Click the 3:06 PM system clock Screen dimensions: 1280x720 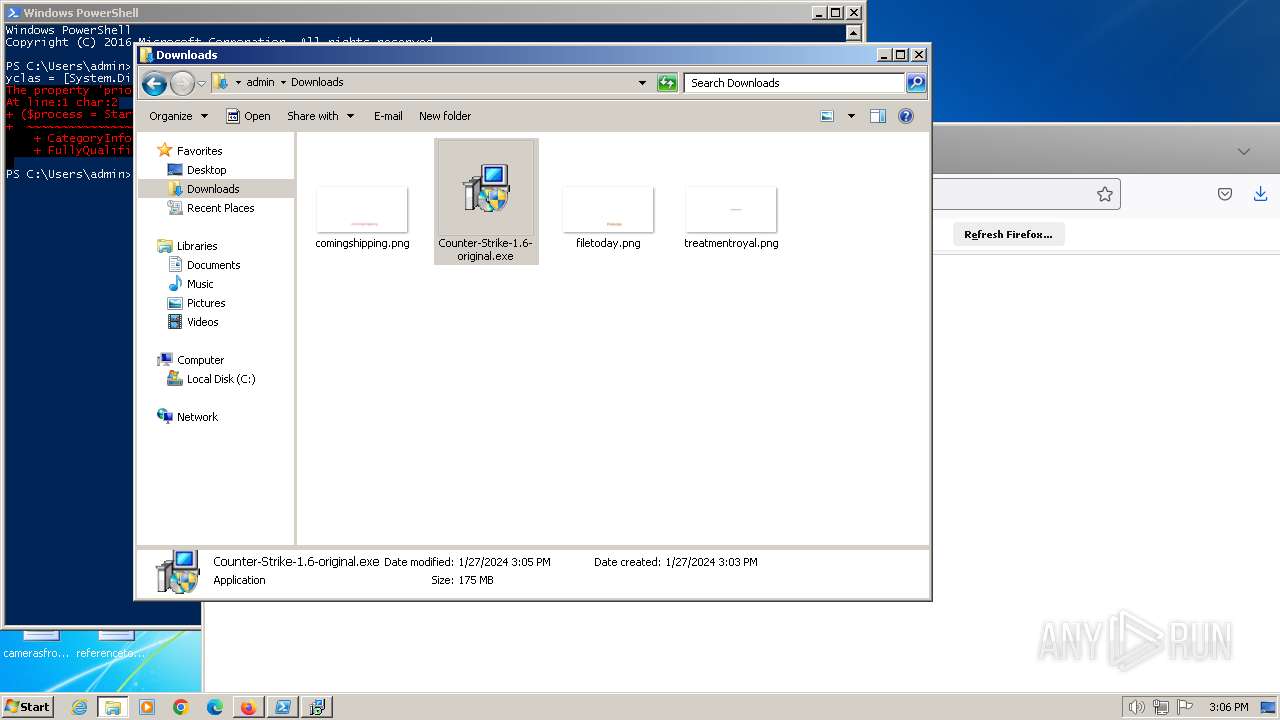[x=1228, y=707]
